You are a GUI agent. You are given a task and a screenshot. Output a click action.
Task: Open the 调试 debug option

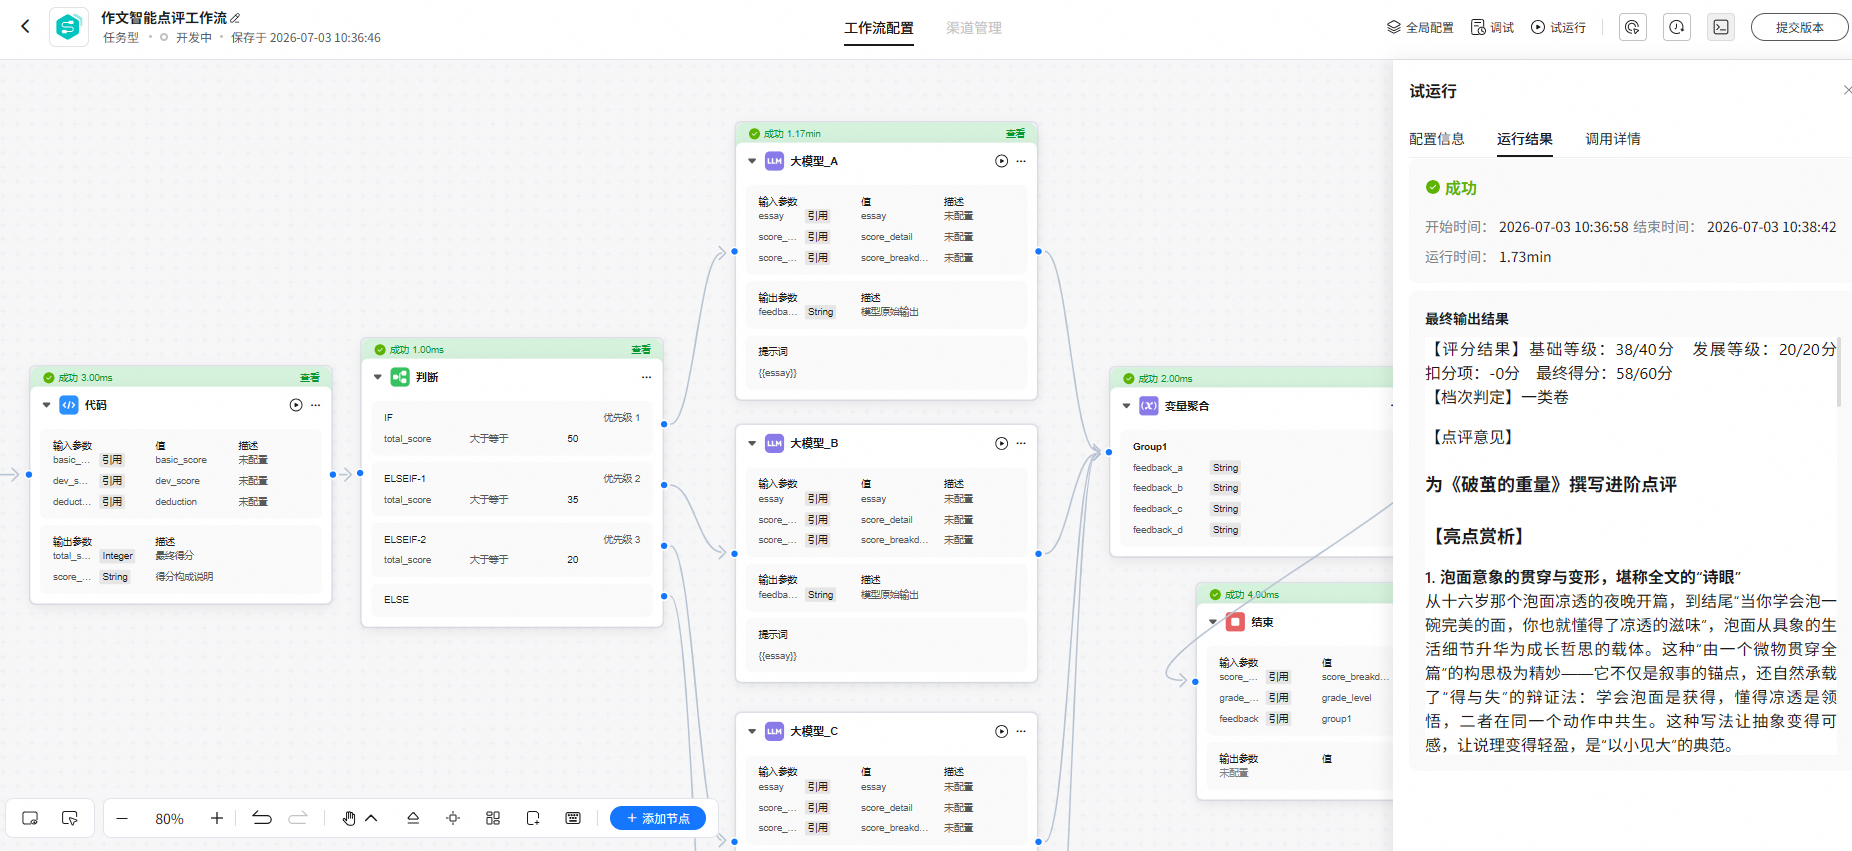click(1492, 27)
